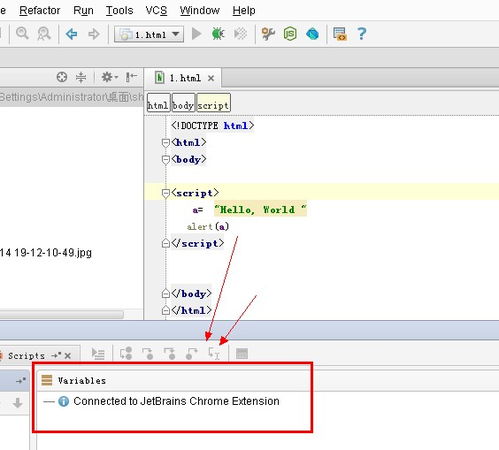
Task: Click the blue info icon beside connection message
Action: (x=63, y=401)
